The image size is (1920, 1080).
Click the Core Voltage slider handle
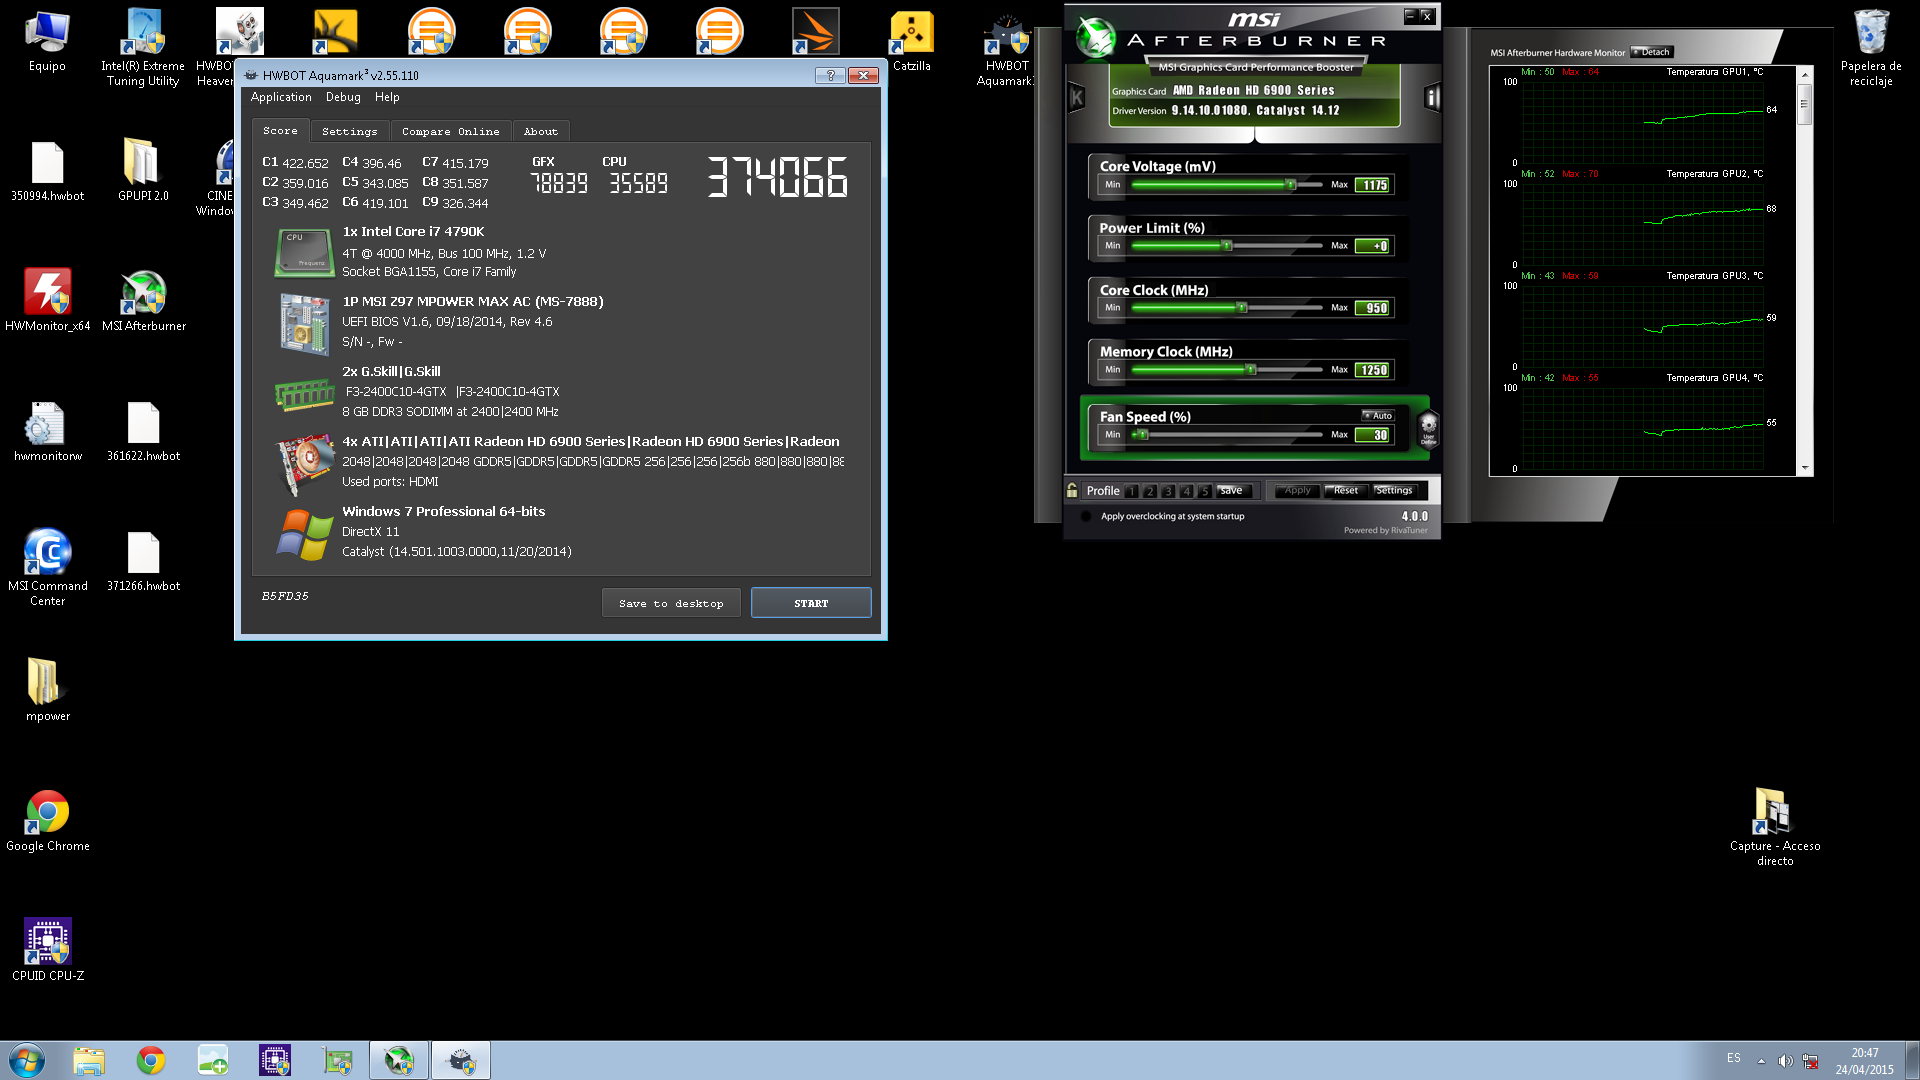[x=1291, y=184]
